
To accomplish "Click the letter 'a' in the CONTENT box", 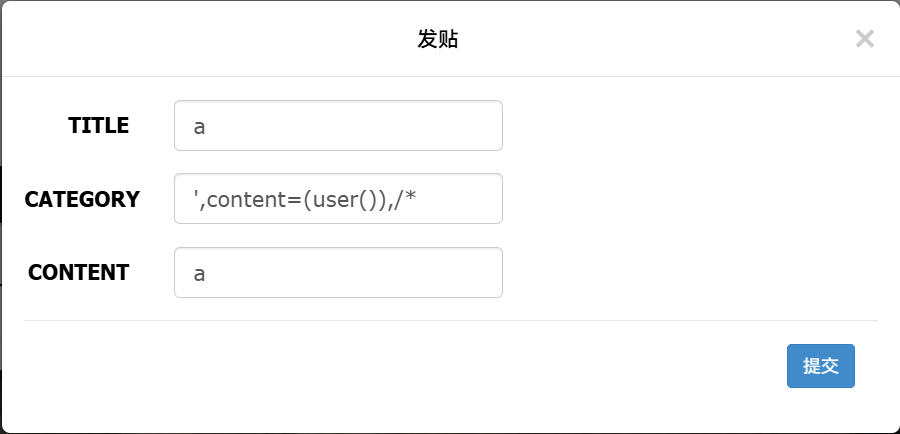I will pyautogui.click(x=199, y=273).
